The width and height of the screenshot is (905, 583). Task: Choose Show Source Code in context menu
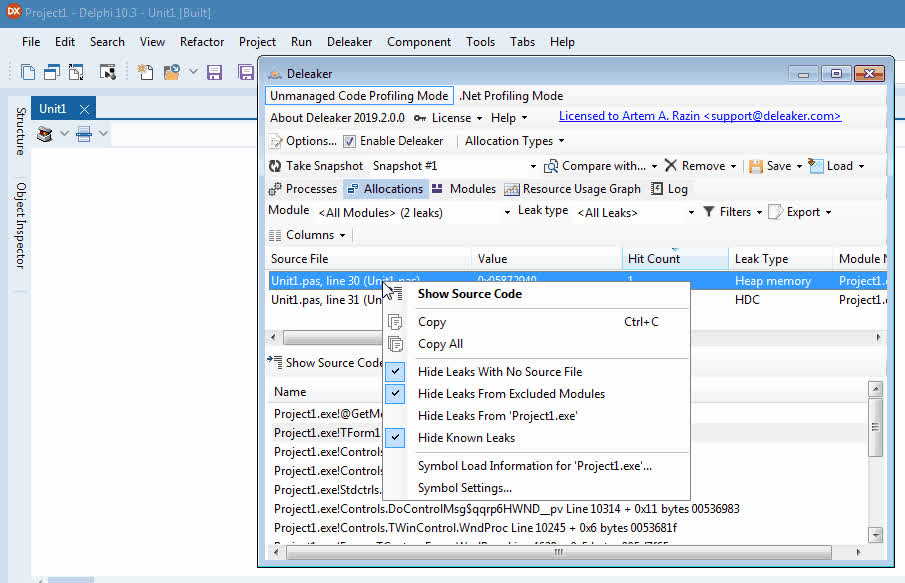[469, 294]
